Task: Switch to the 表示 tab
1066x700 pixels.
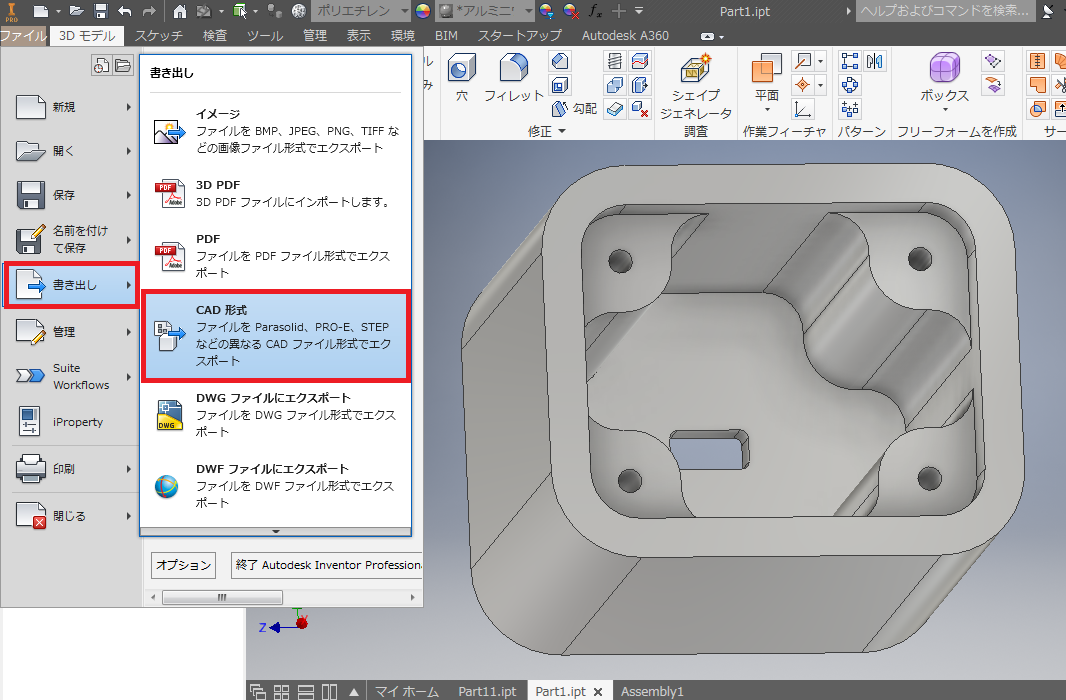Action: tap(359, 35)
